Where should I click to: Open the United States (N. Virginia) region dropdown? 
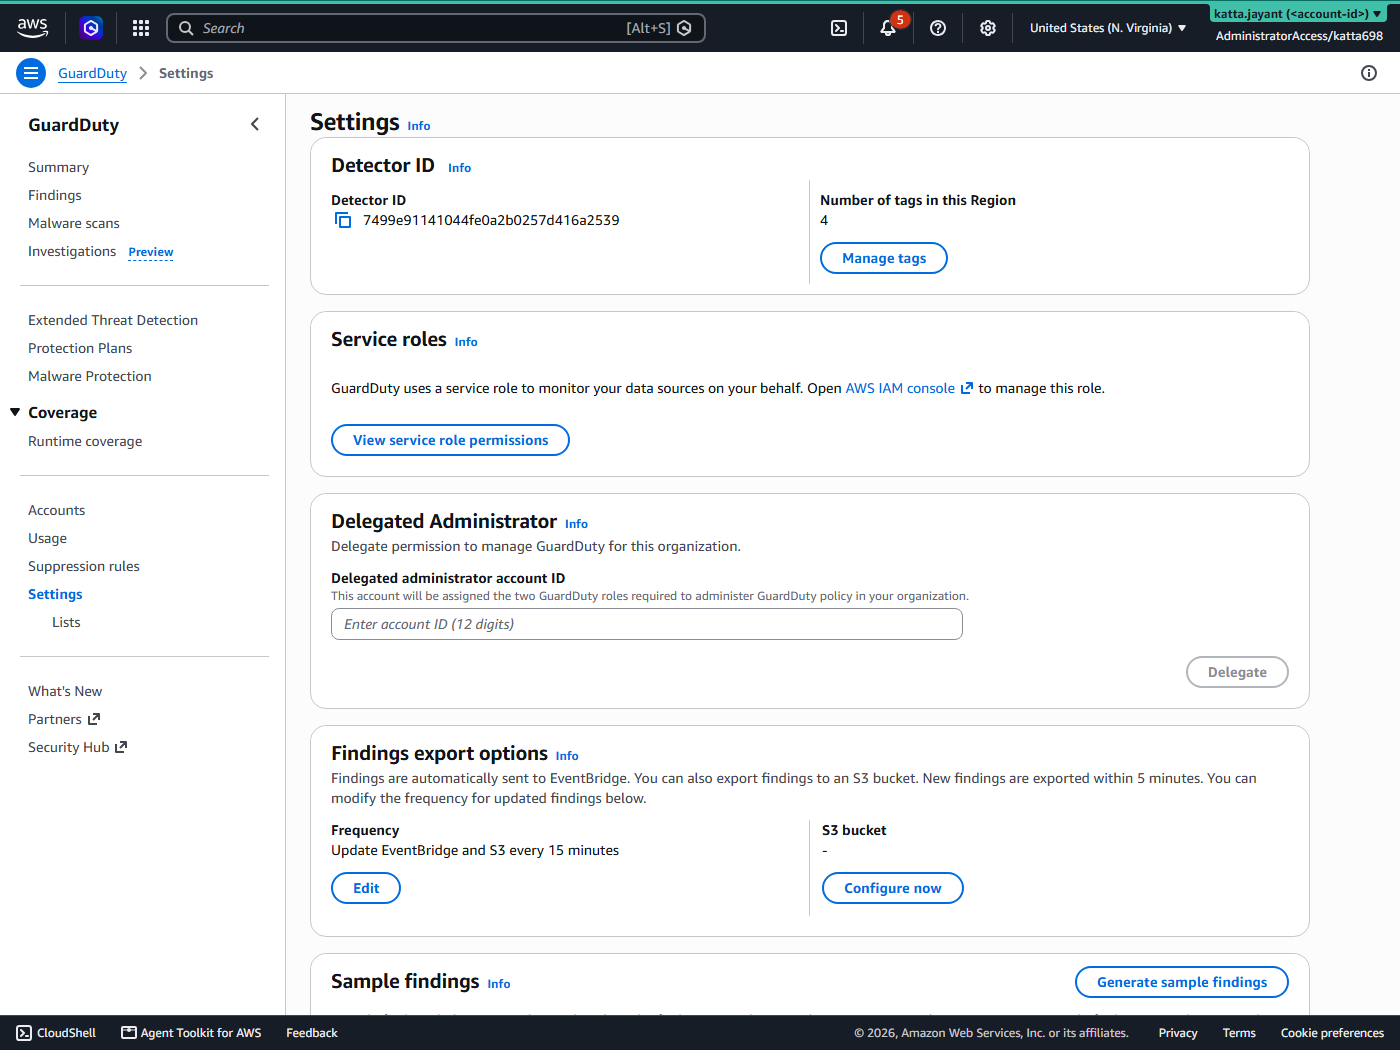tap(1108, 28)
